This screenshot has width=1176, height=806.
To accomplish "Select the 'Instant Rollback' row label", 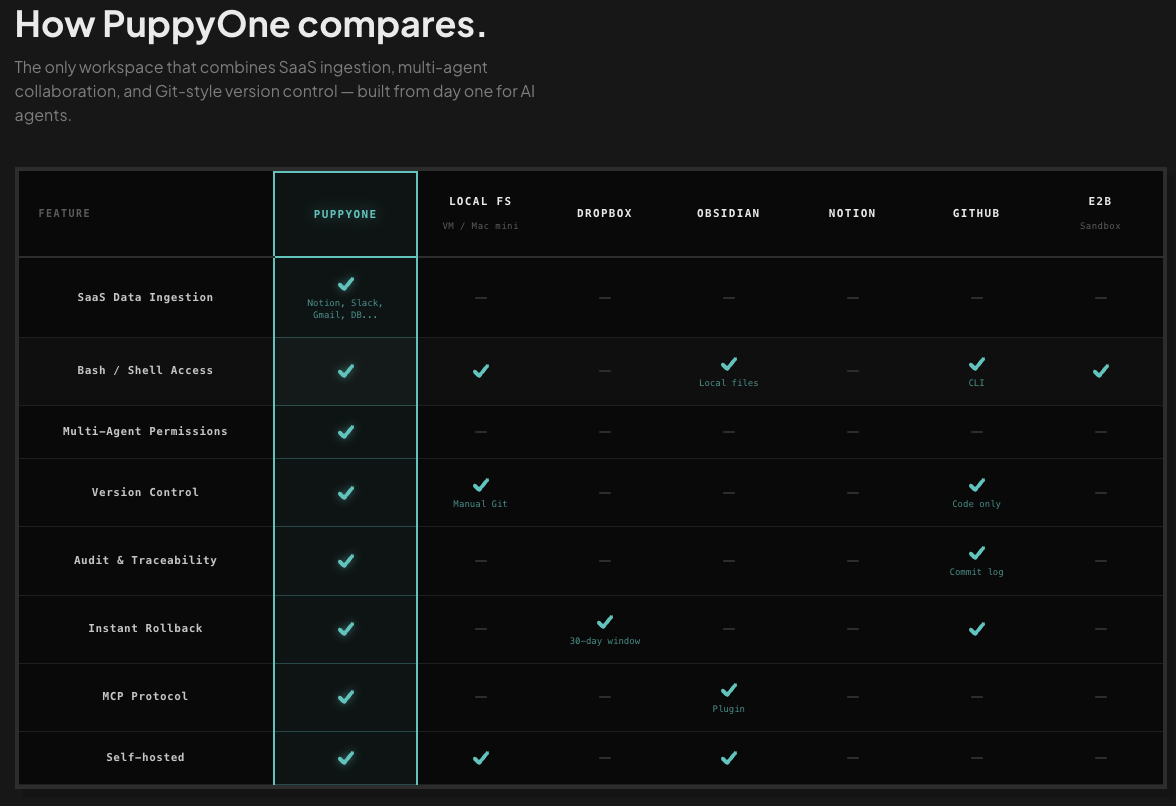I will tap(146, 628).
